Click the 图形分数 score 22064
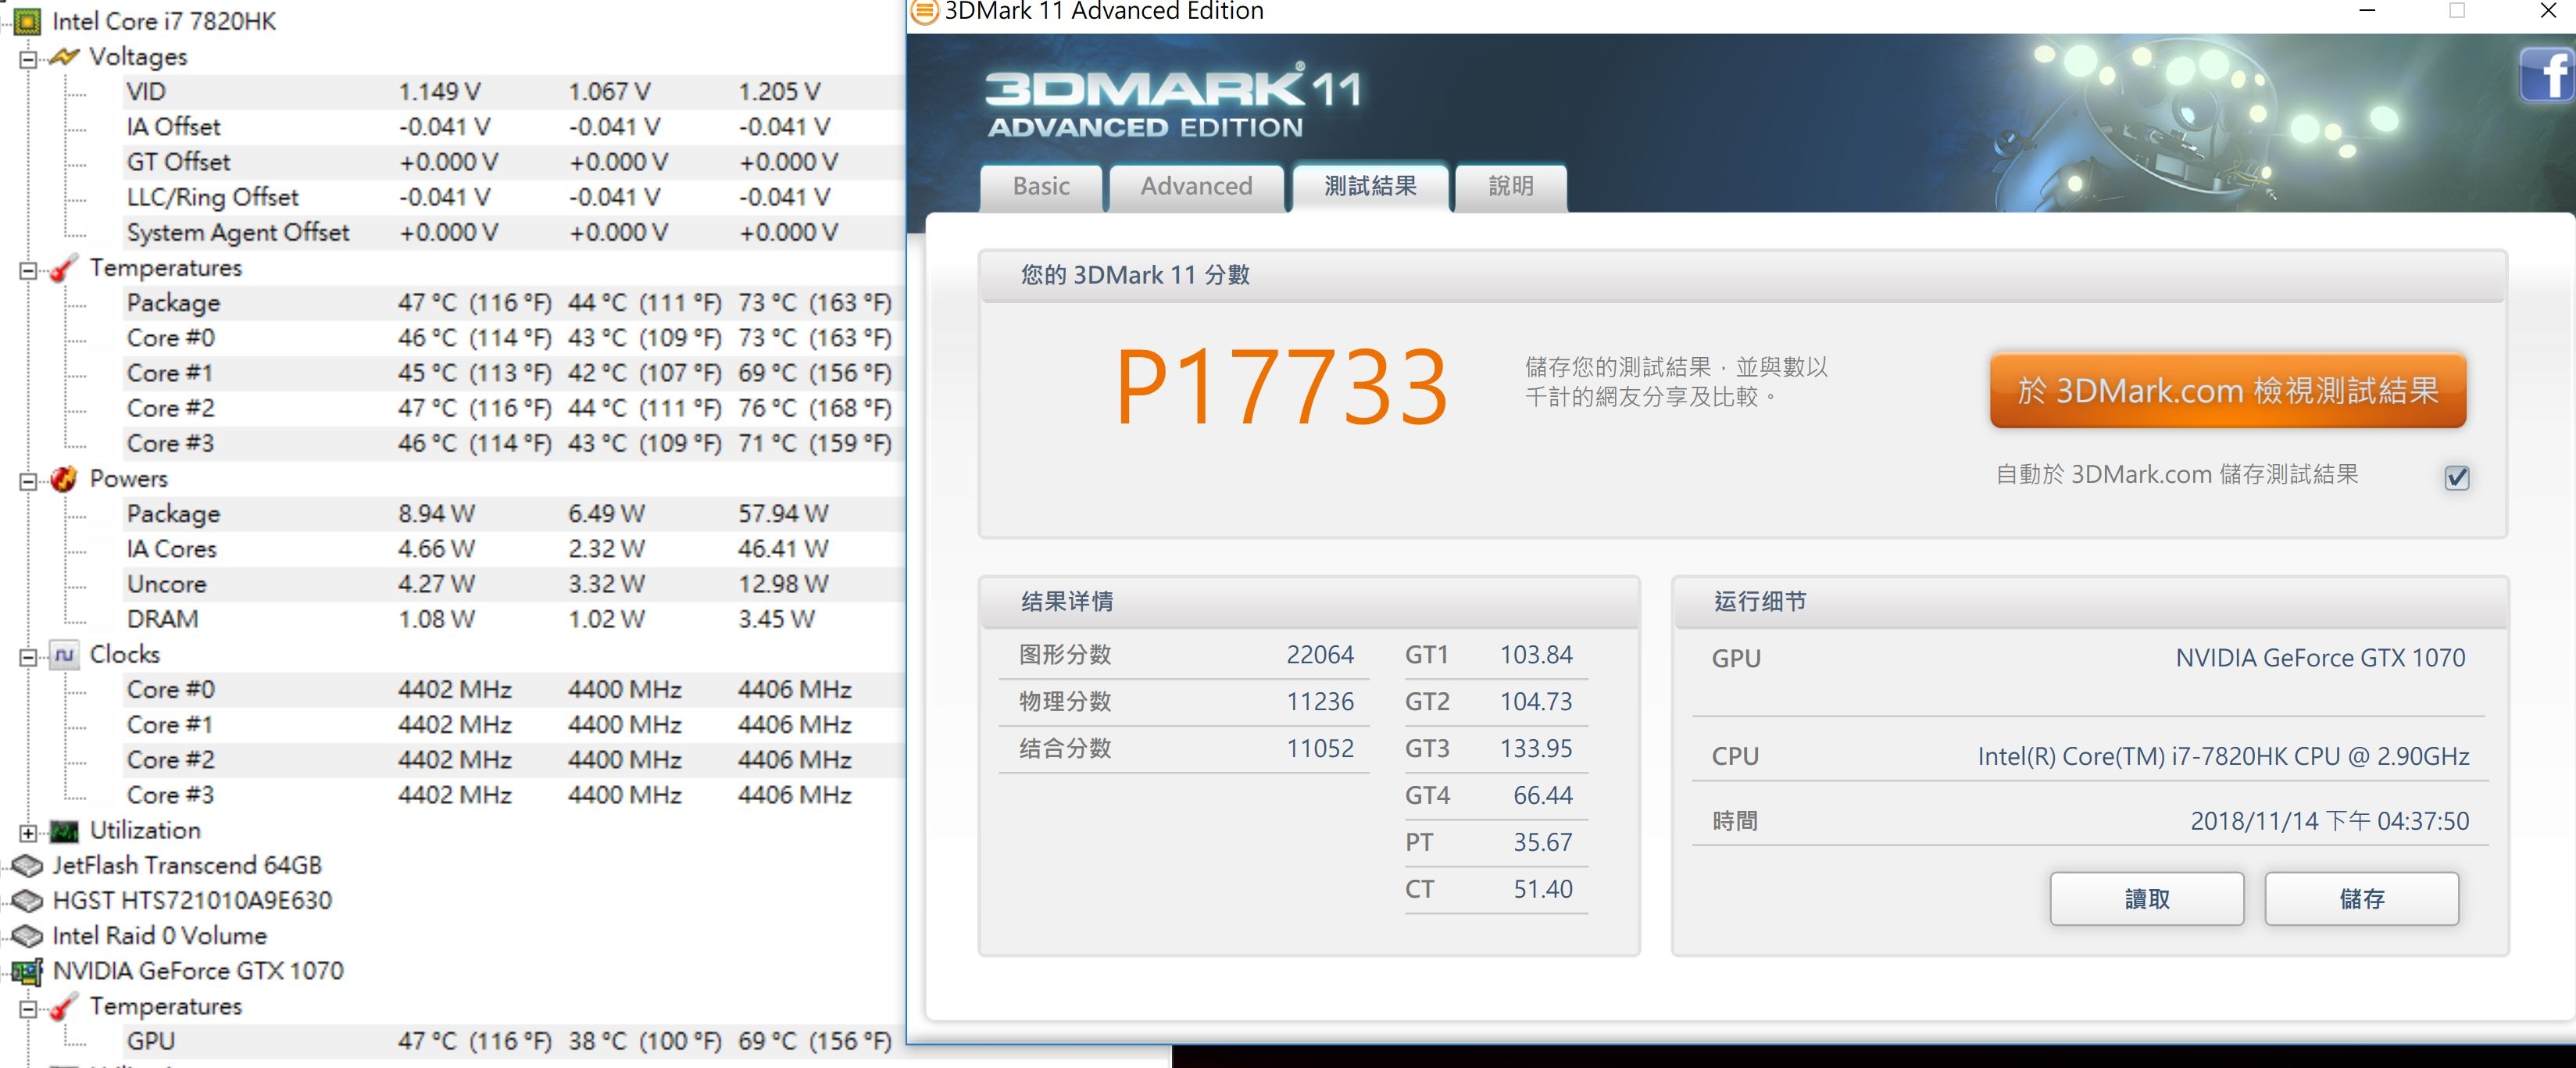2576x1068 pixels. coord(1320,655)
